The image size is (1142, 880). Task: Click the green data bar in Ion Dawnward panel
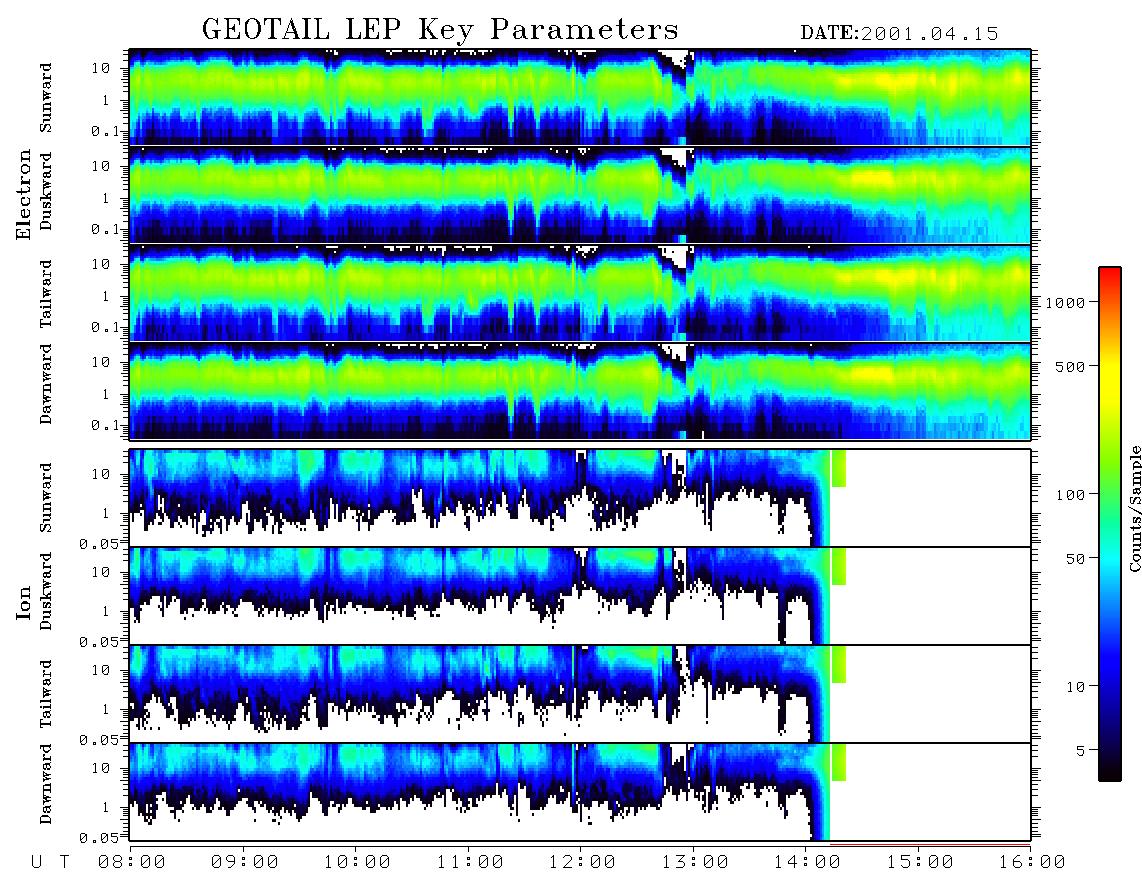pyautogui.click(x=839, y=762)
